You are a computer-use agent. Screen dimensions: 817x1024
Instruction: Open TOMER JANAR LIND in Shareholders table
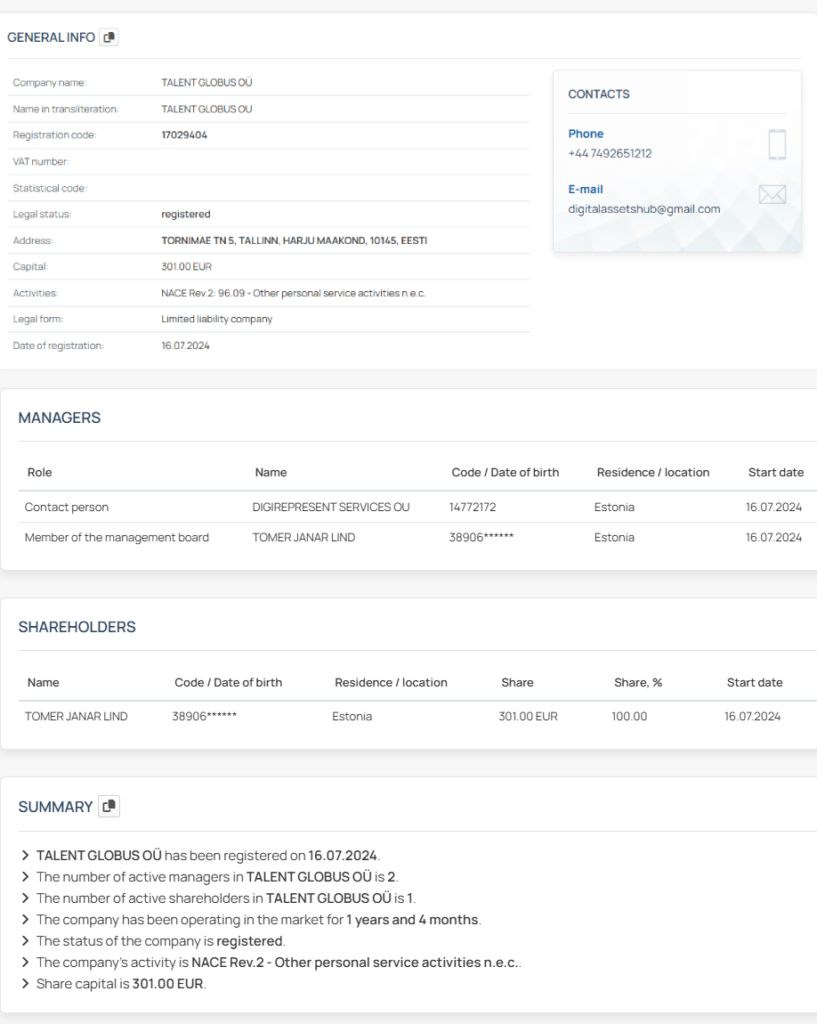coord(76,716)
